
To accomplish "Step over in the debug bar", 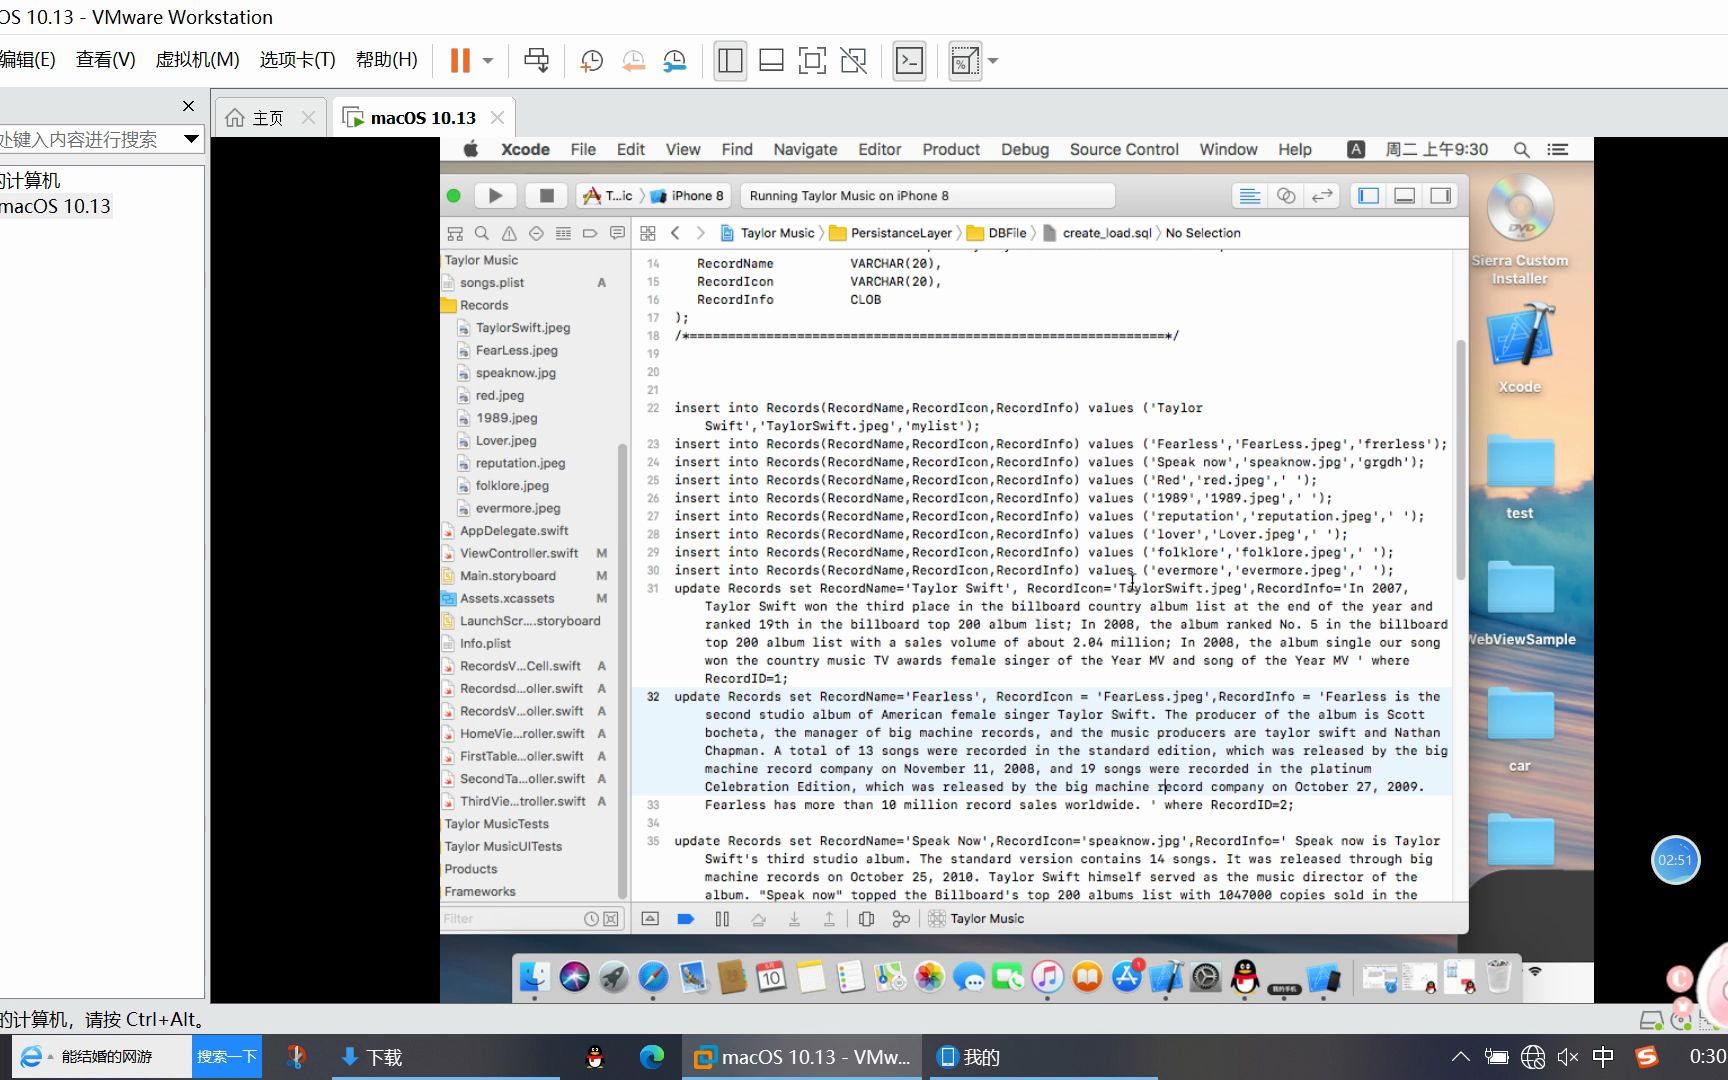I will coord(758,919).
